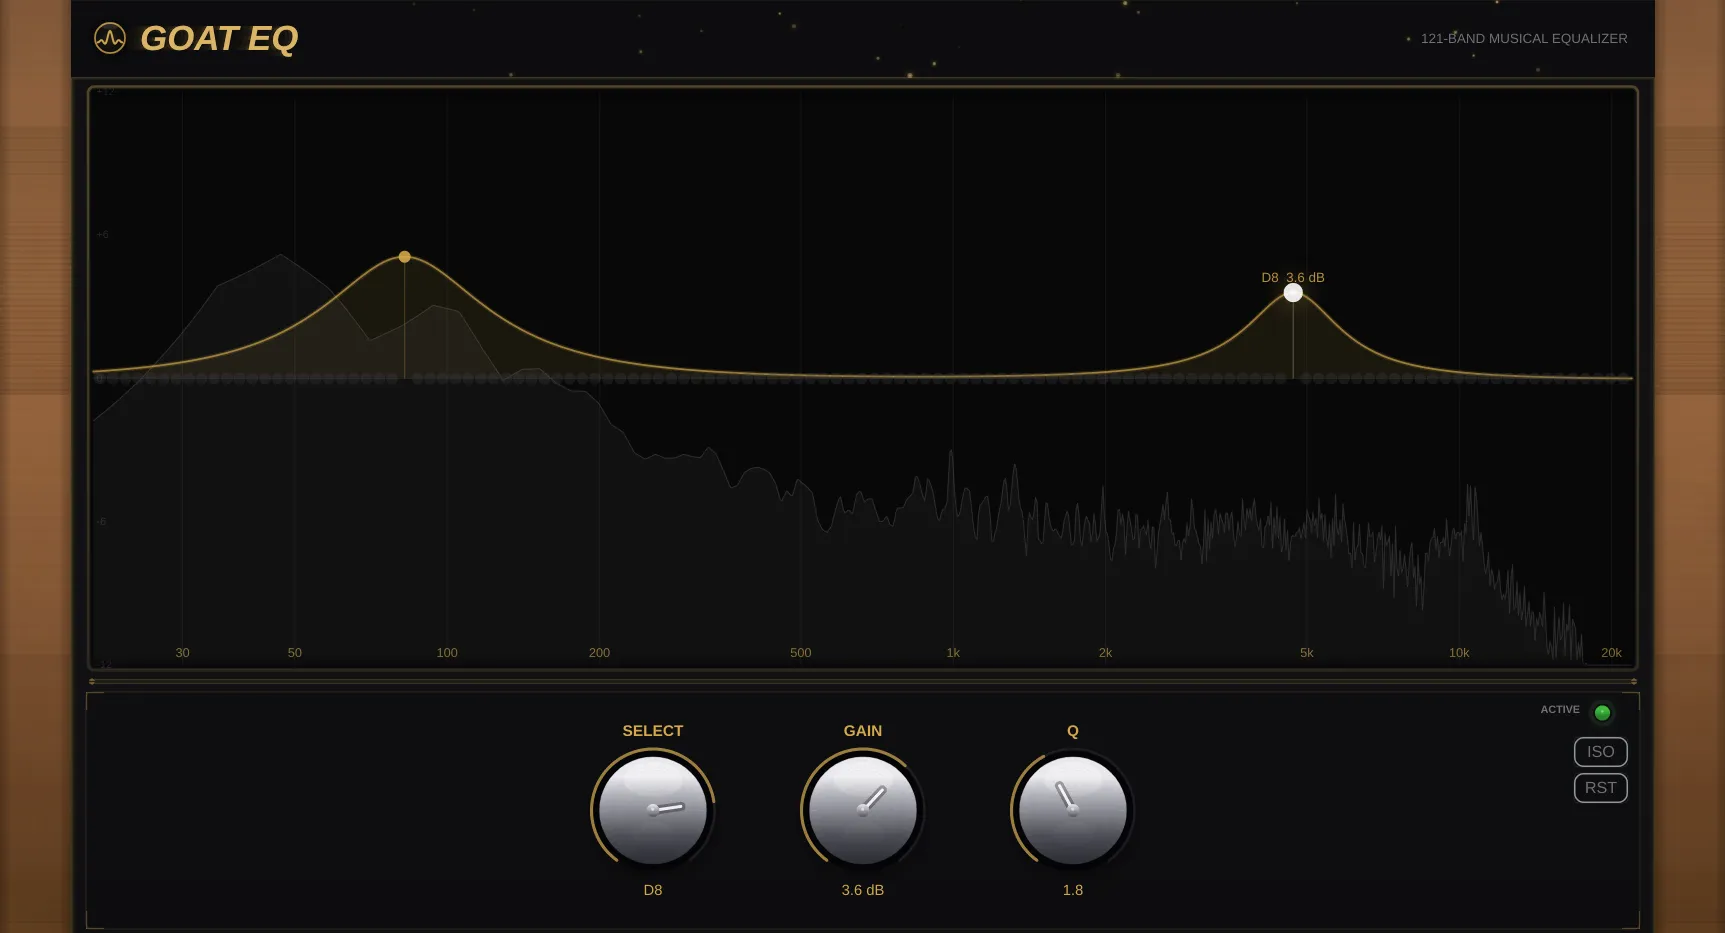Click the thin scrollbar below the EQ graph
The width and height of the screenshot is (1725, 933).
(860, 681)
